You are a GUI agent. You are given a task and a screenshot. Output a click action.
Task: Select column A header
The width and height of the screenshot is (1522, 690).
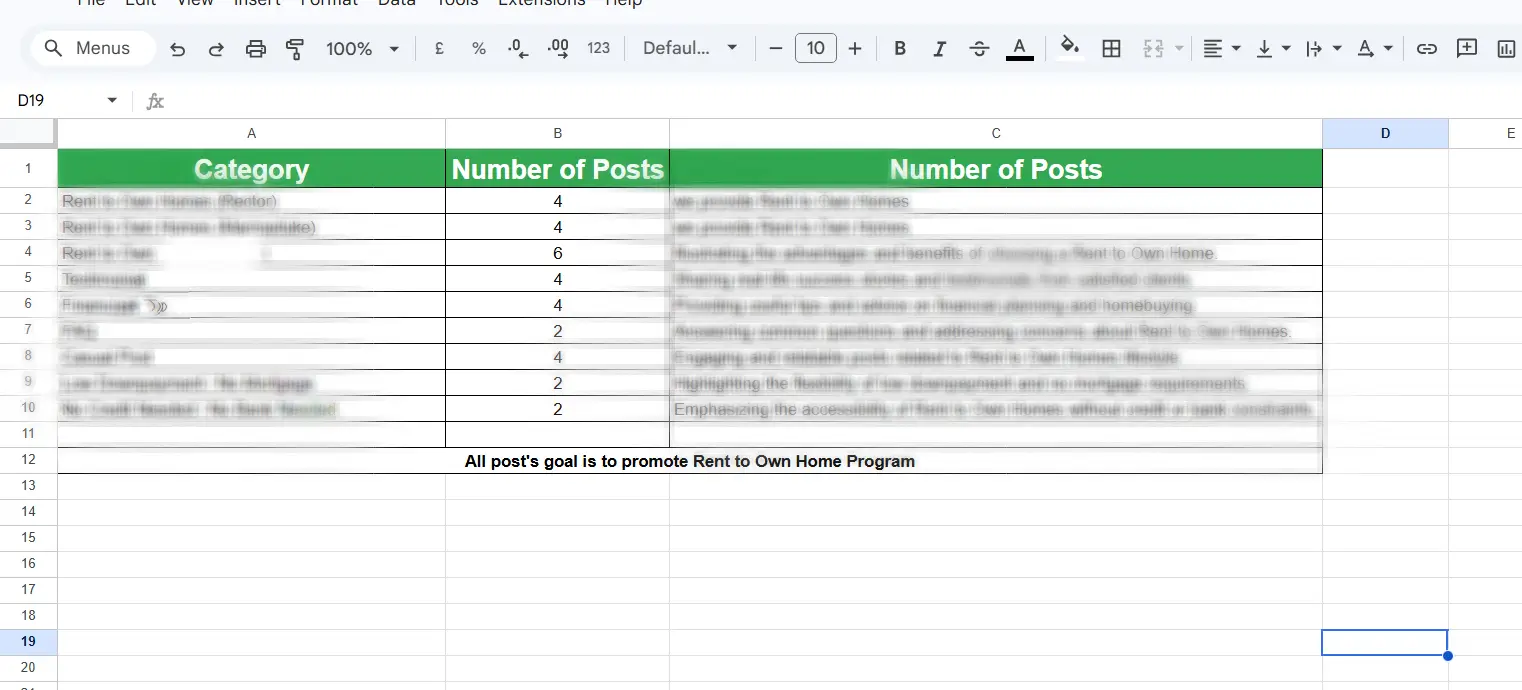coord(251,133)
